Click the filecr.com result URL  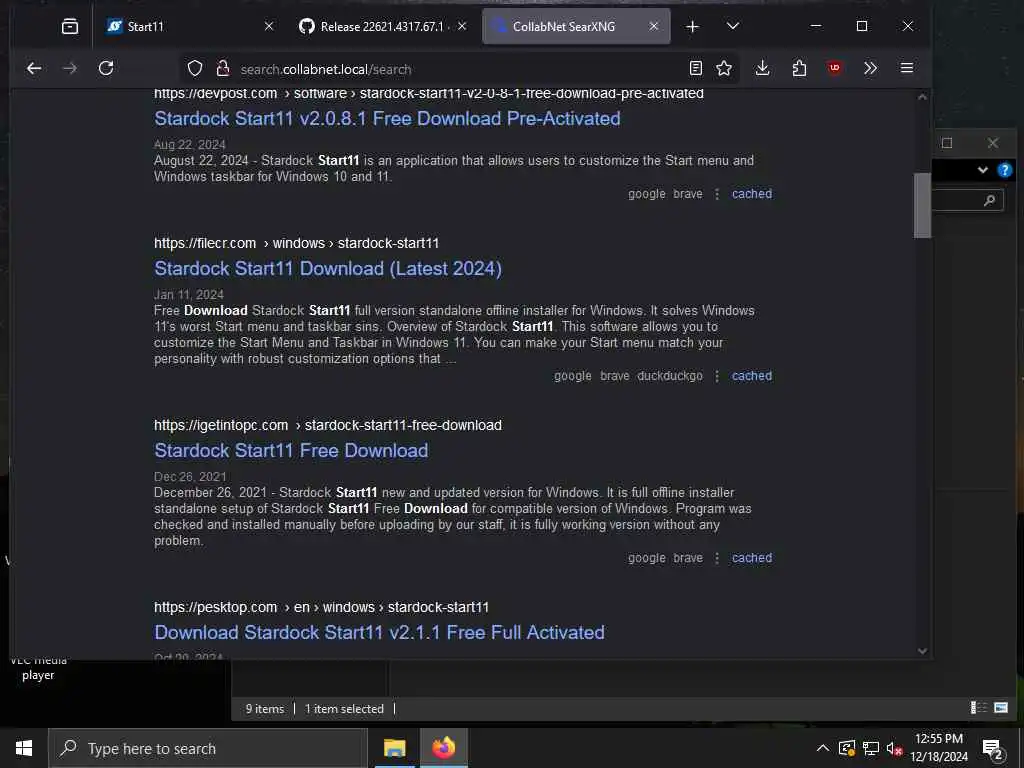(x=296, y=243)
